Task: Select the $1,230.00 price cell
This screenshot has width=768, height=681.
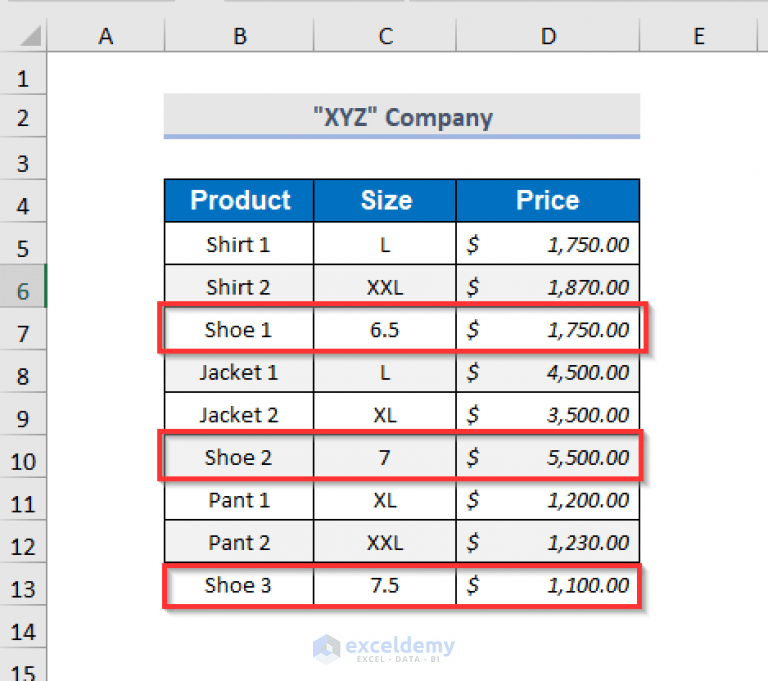Action: coord(548,542)
